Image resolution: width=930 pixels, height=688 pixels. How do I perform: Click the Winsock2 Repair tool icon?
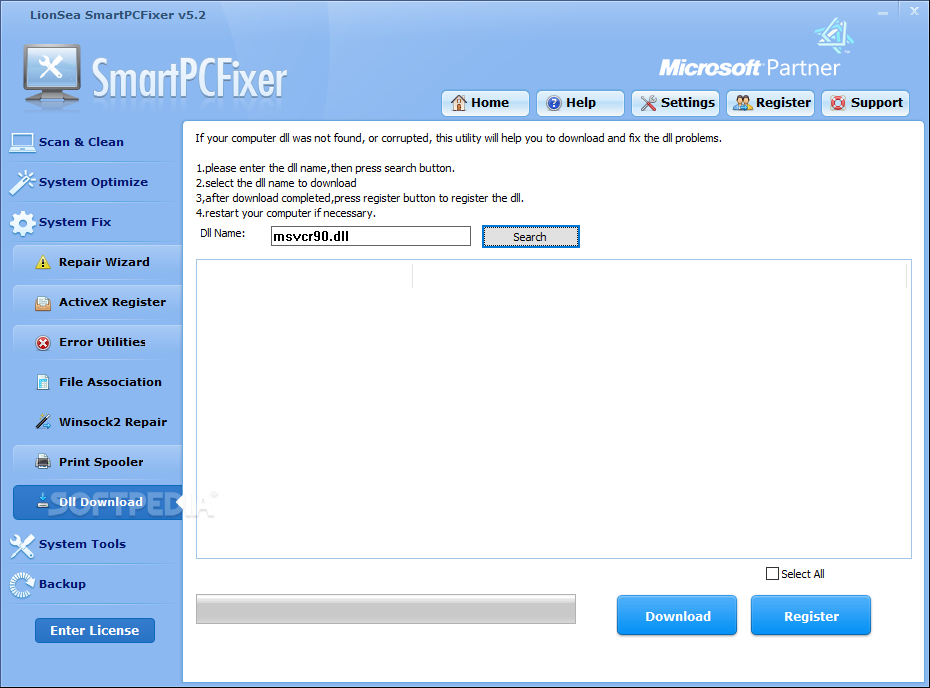point(43,422)
